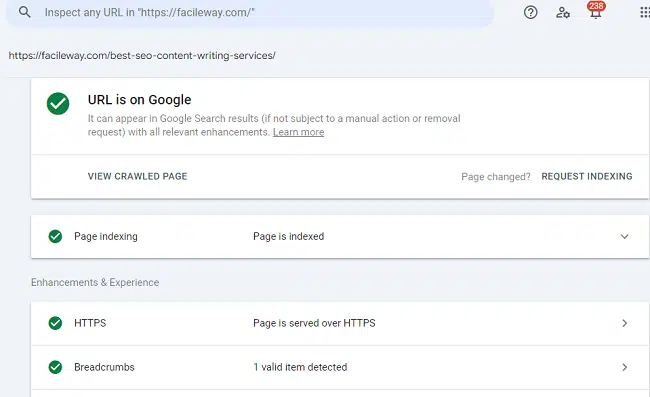The width and height of the screenshot is (650, 397).
Task: Select the inspected URL text
Action: pyautogui.click(x=142, y=56)
